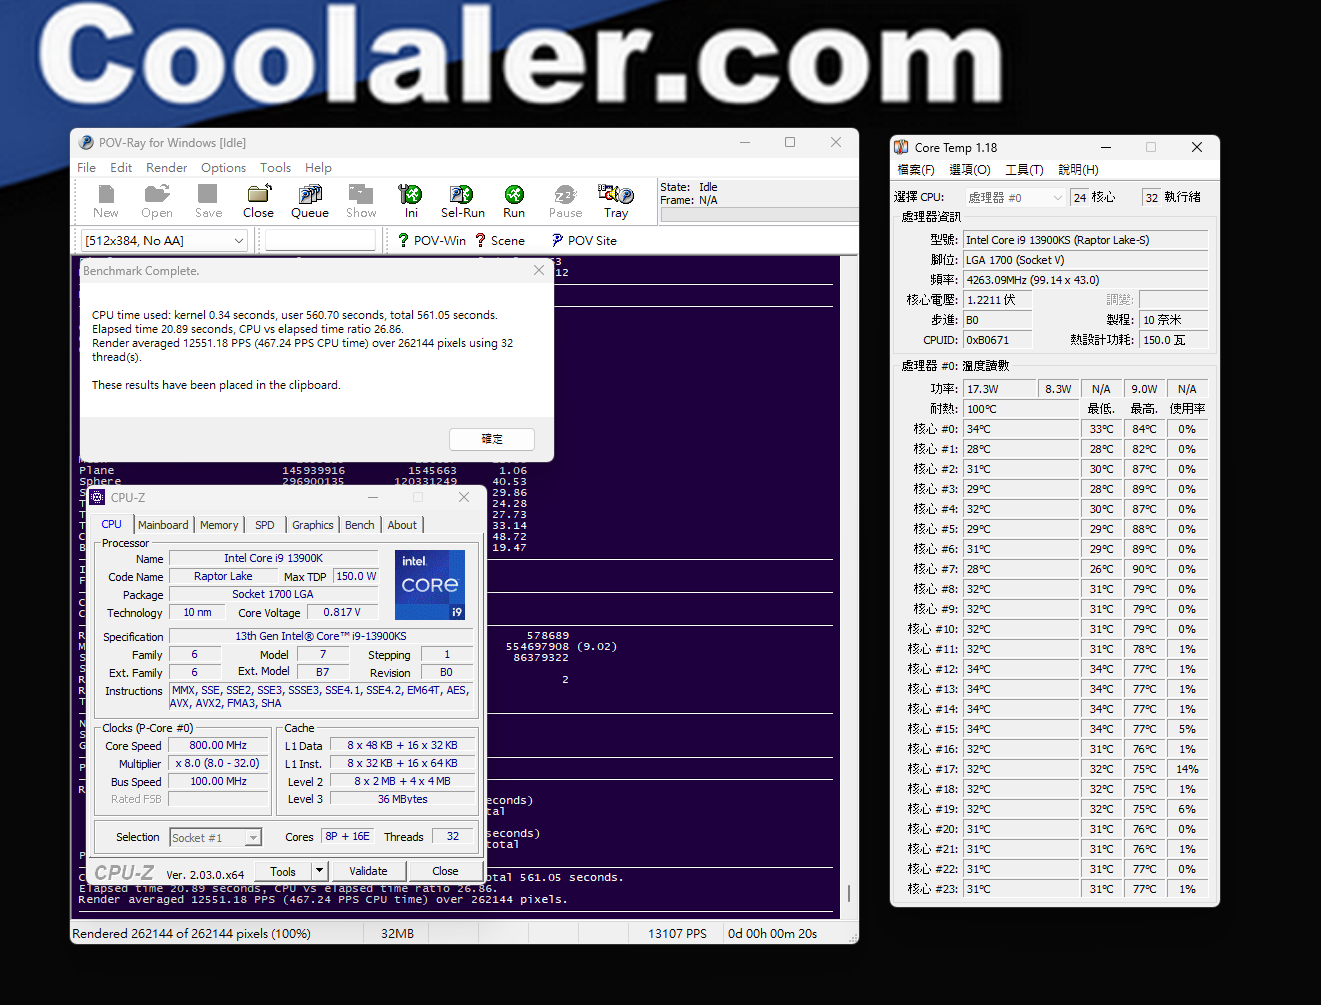Viewport: 1321px width, 1005px height.
Task: Click the frequency value 4263.09MHz in Core Temp
Action: [1085, 280]
